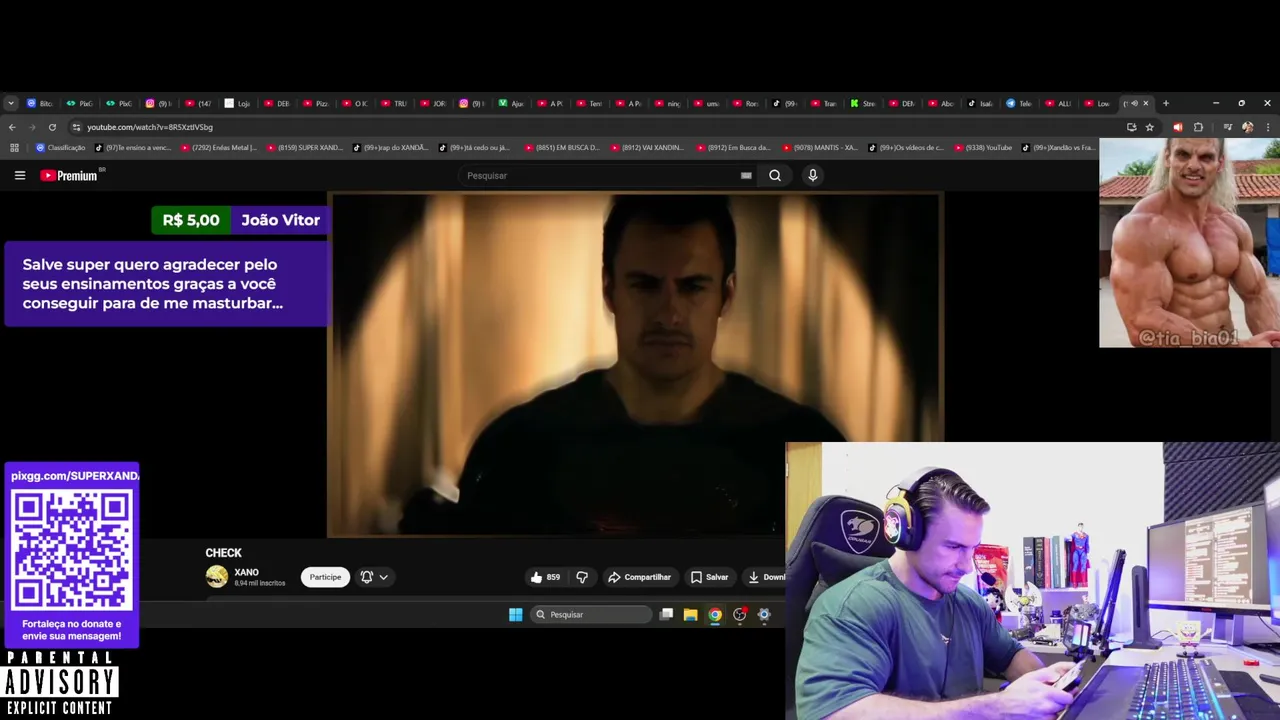This screenshot has height=720, width=1280.
Task: Share the video via Compartilhar
Action: tap(639, 577)
